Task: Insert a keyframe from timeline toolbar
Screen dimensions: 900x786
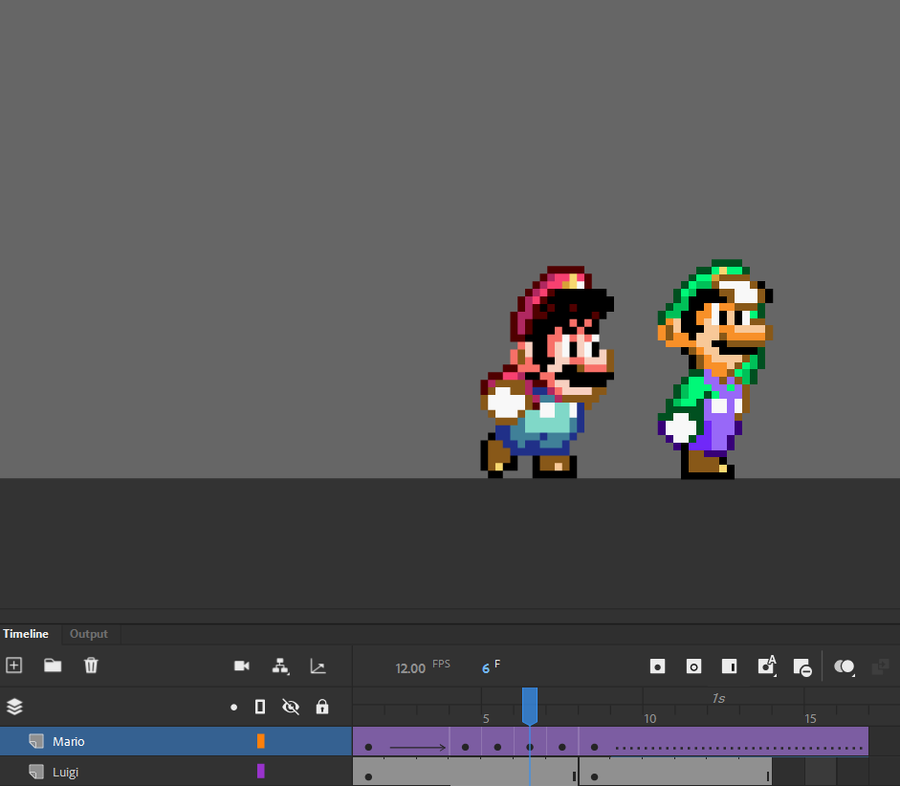Action: click(657, 667)
